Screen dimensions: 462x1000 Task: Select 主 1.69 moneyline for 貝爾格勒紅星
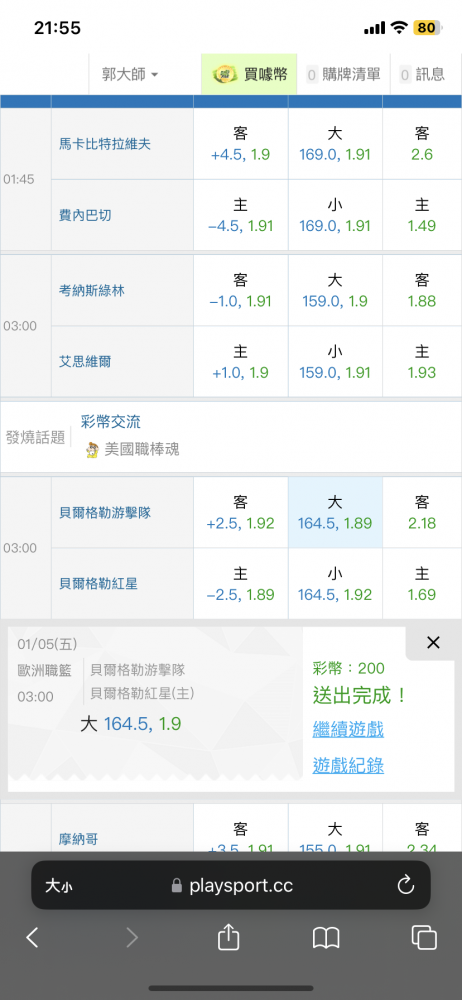(422, 584)
